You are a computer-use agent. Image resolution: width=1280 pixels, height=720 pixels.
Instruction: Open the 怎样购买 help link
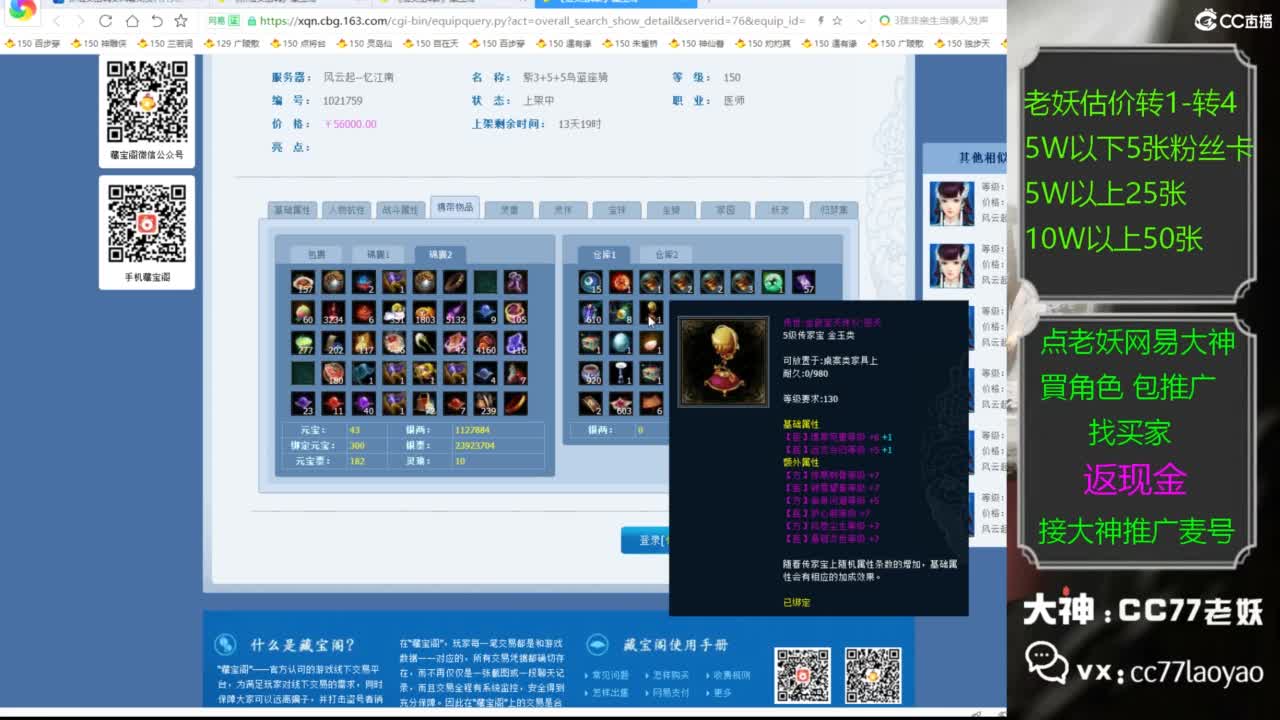point(671,675)
